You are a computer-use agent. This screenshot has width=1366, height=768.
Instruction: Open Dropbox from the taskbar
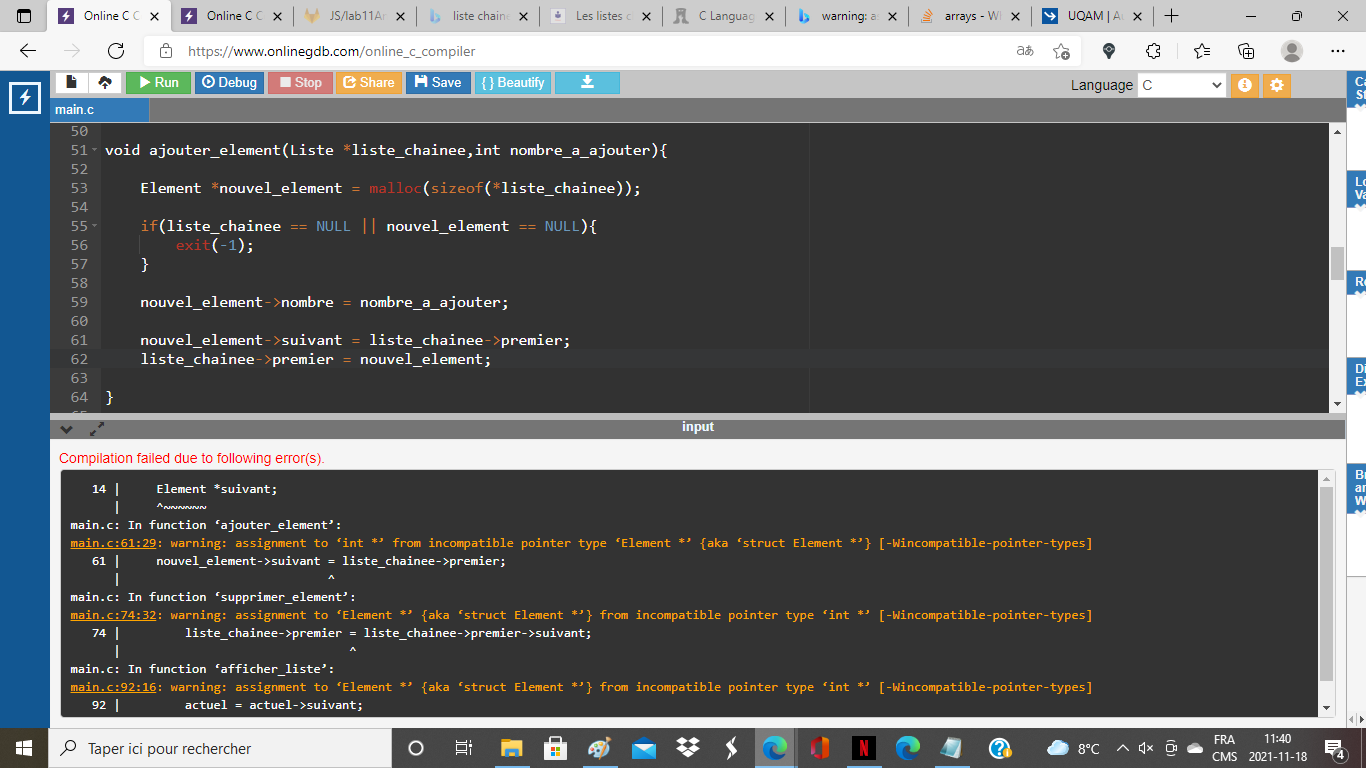(x=687, y=748)
